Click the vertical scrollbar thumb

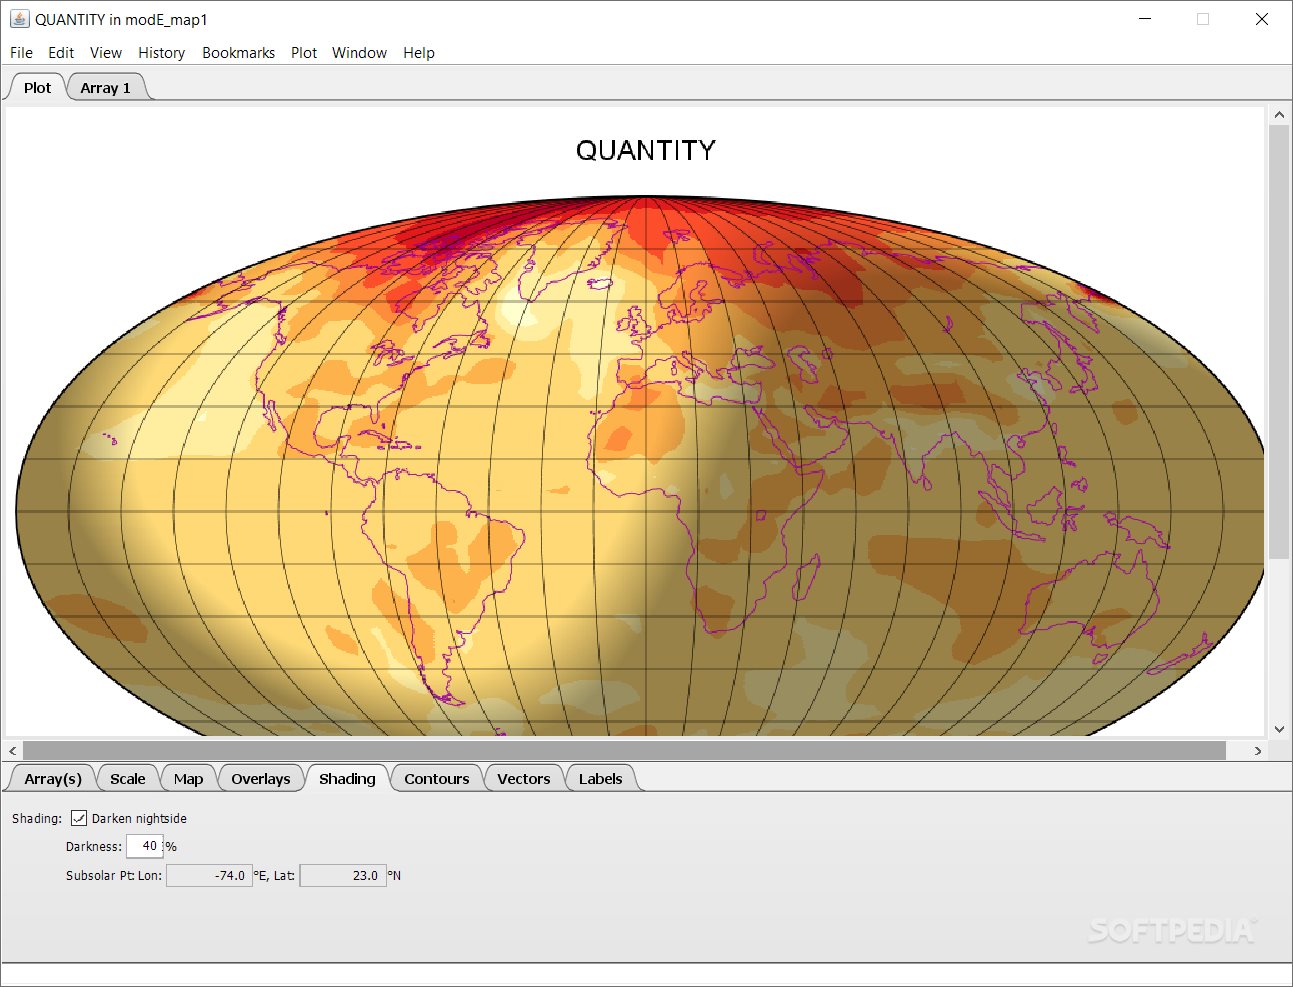[1279, 342]
